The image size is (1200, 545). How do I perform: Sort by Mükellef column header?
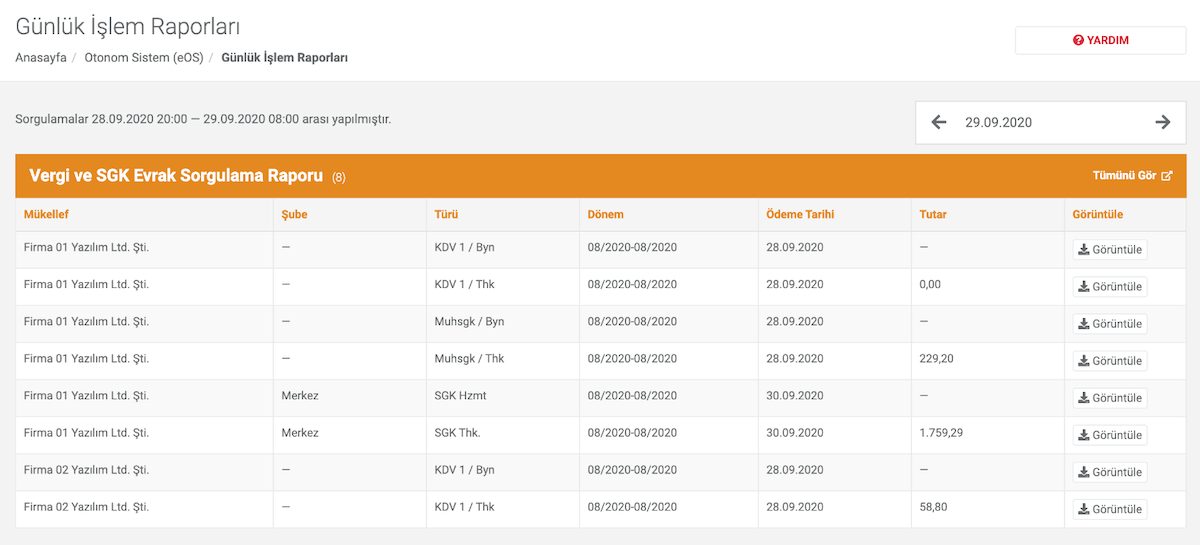coord(46,214)
